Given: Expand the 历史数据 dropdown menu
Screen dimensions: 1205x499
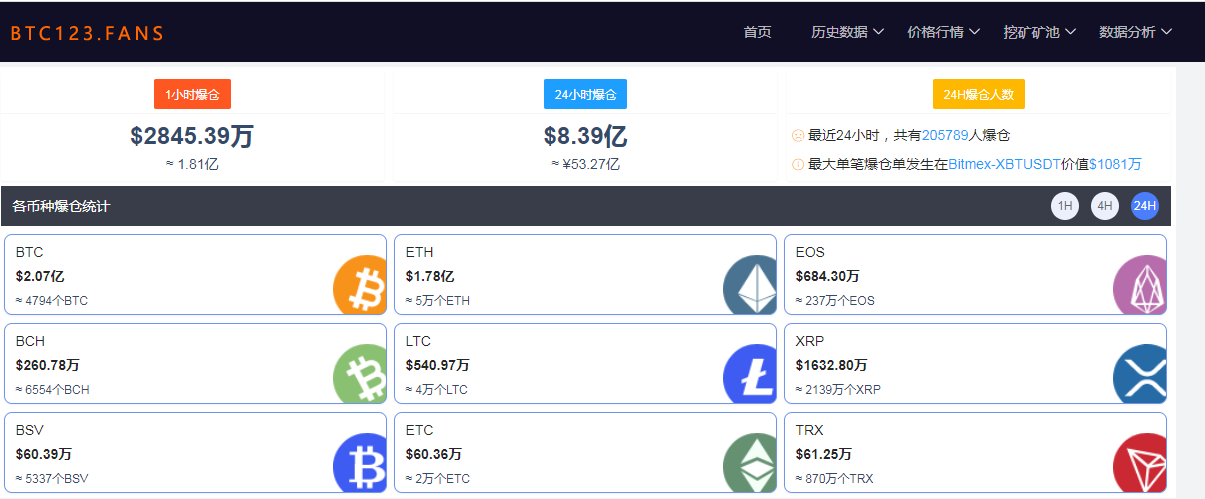Looking at the screenshot, I should [847, 32].
